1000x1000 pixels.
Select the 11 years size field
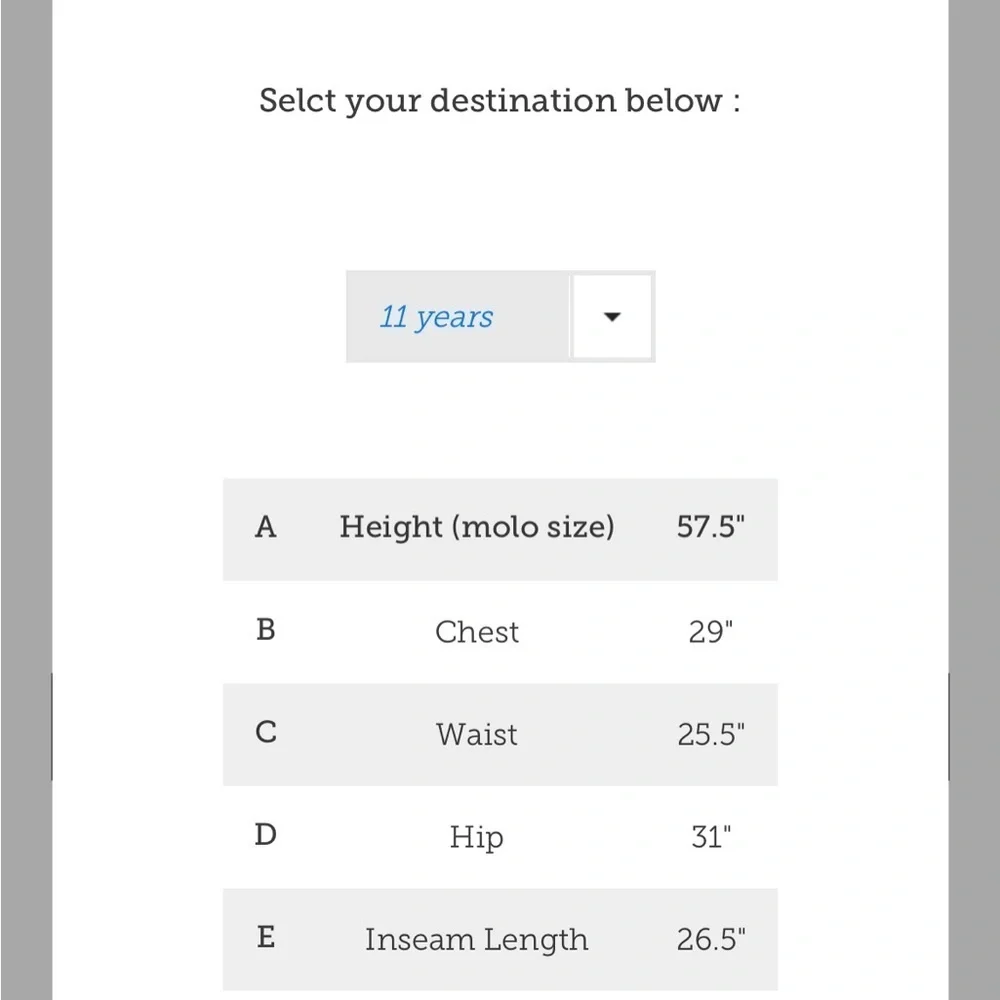(501, 317)
